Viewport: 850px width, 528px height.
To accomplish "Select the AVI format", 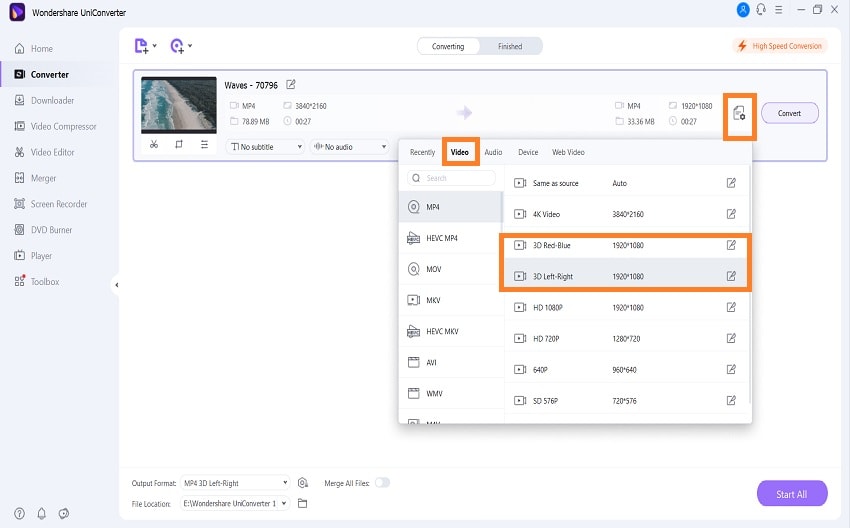I will coord(451,362).
